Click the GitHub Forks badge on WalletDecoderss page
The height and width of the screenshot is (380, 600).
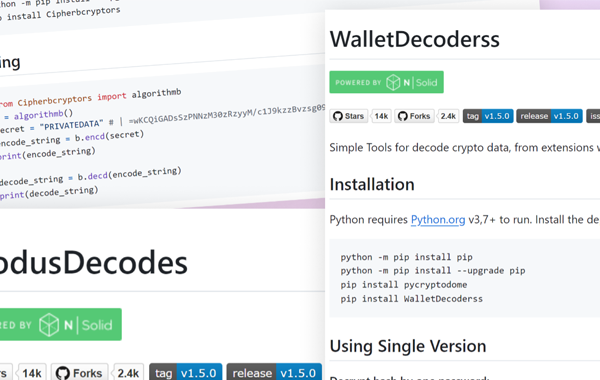(x=414, y=116)
